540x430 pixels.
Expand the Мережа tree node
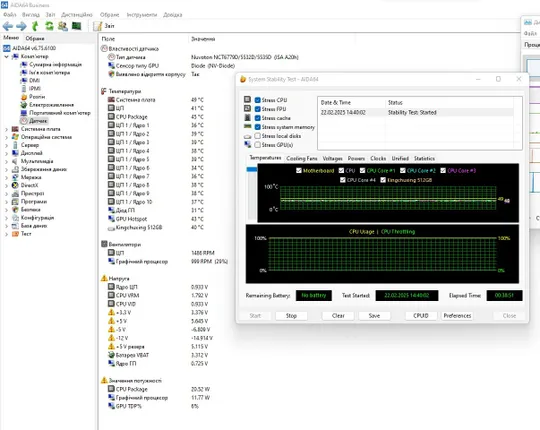click(7, 177)
